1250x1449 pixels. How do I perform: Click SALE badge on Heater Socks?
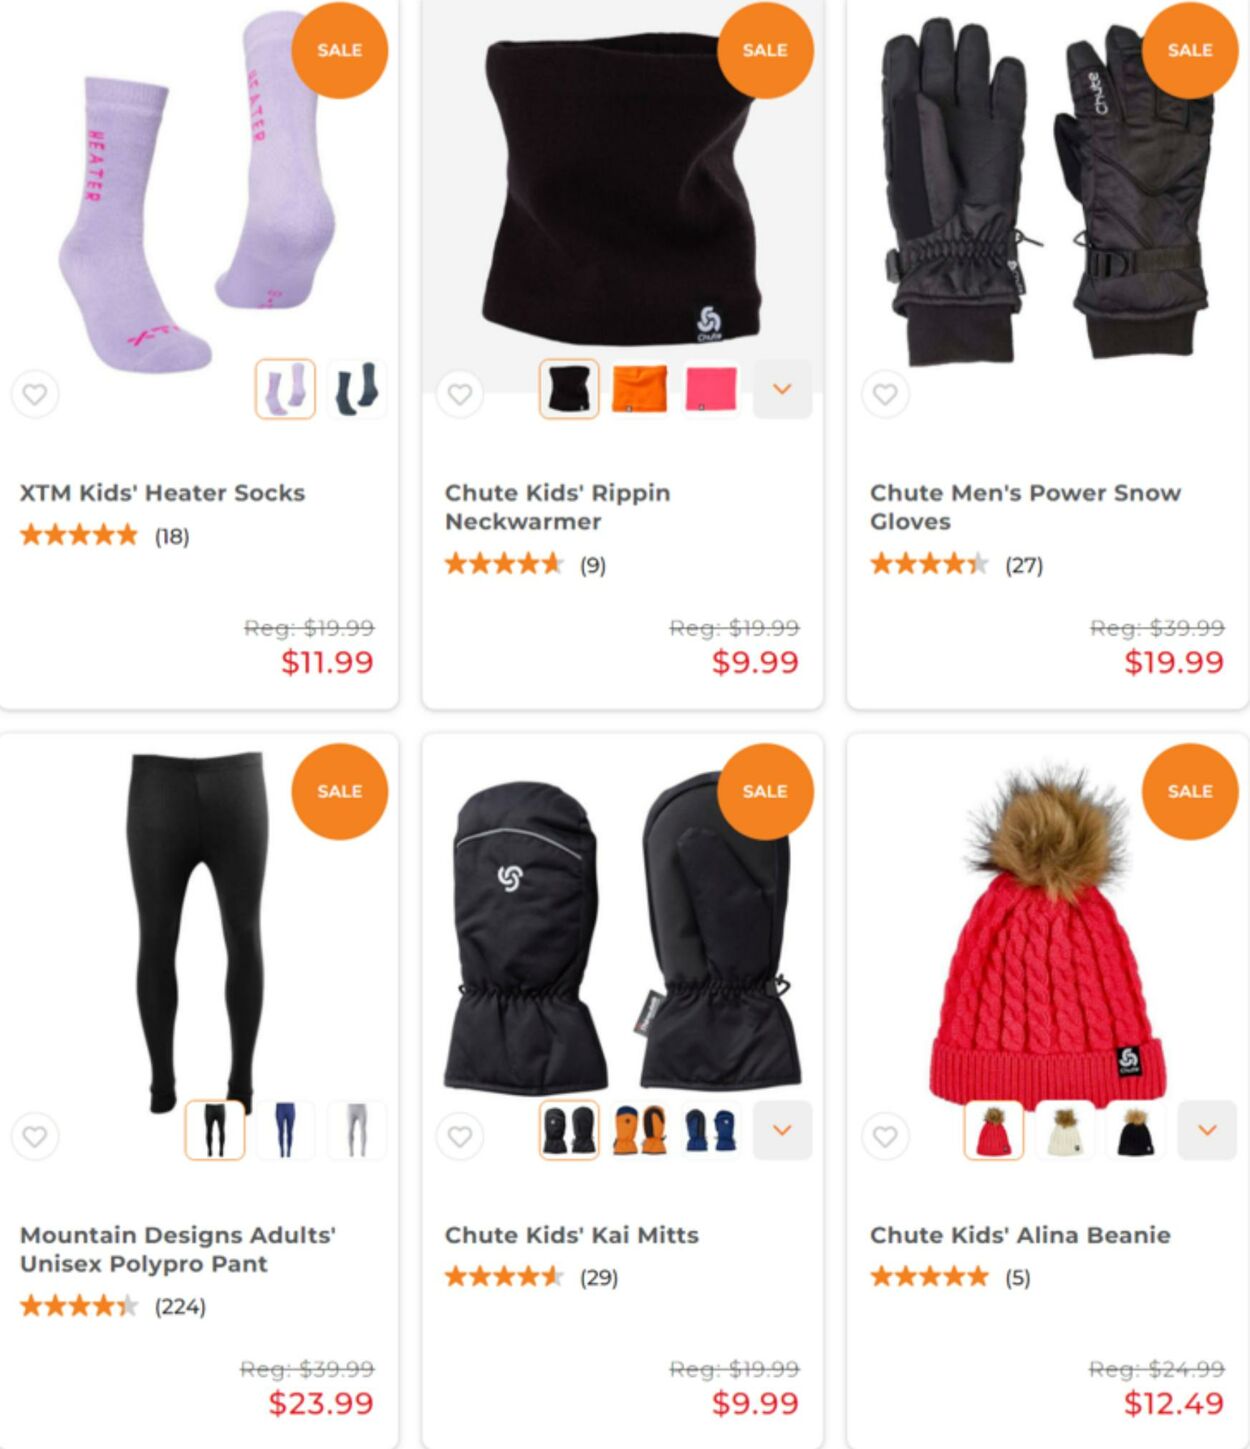click(339, 50)
